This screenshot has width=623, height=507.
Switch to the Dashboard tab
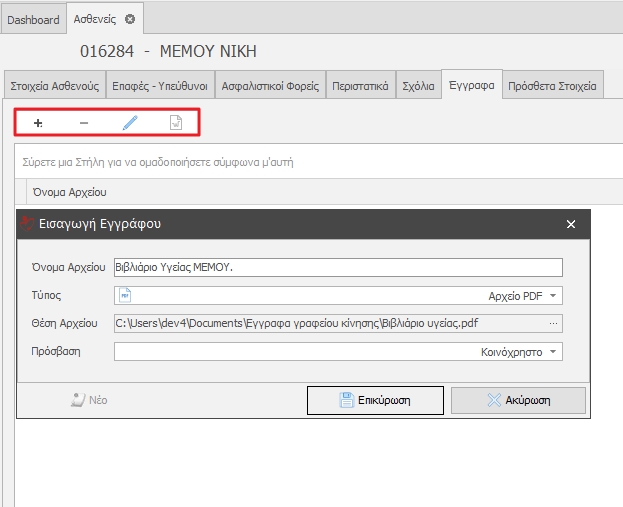pyautogui.click(x=34, y=19)
